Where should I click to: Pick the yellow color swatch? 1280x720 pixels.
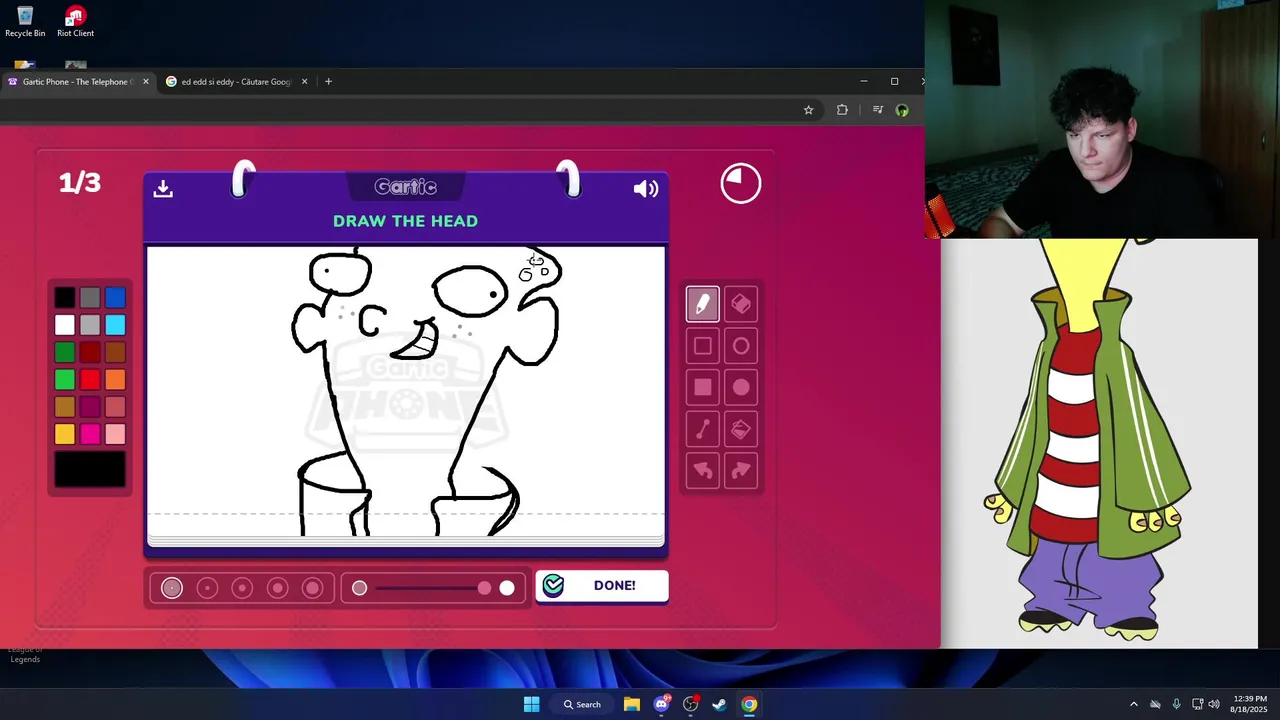[65, 434]
